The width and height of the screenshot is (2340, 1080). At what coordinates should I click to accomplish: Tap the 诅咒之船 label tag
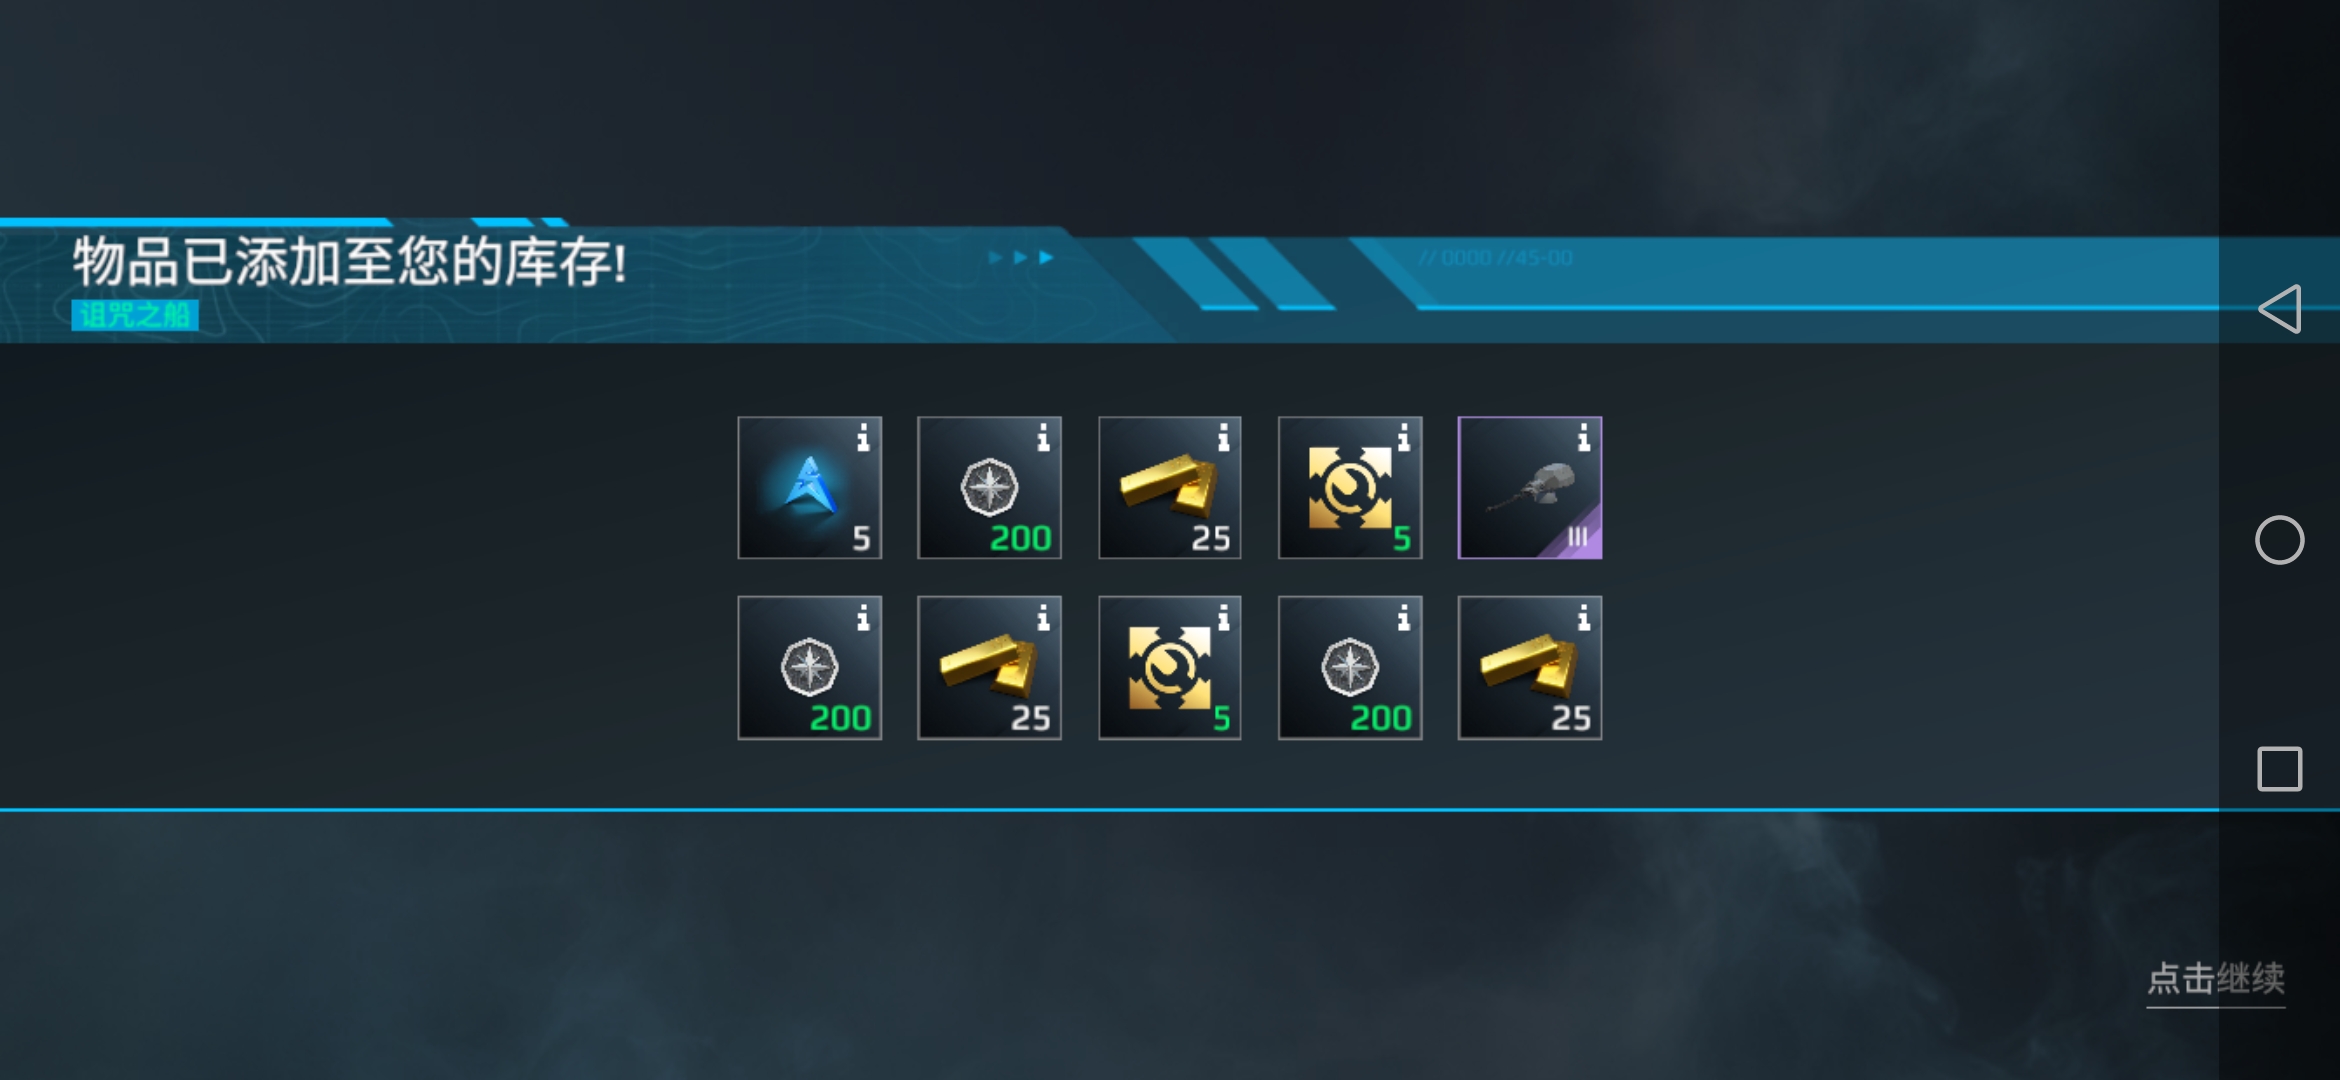135,315
